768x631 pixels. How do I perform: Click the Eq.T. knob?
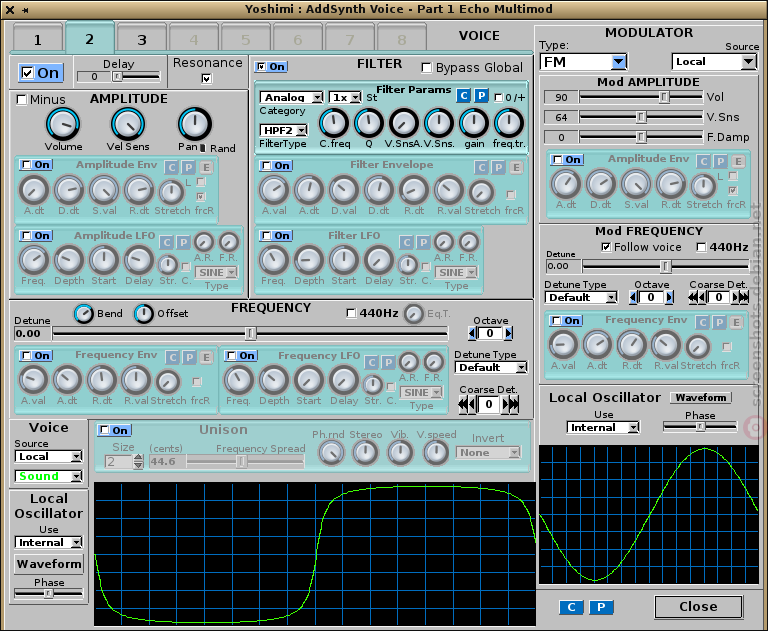[x=413, y=314]
